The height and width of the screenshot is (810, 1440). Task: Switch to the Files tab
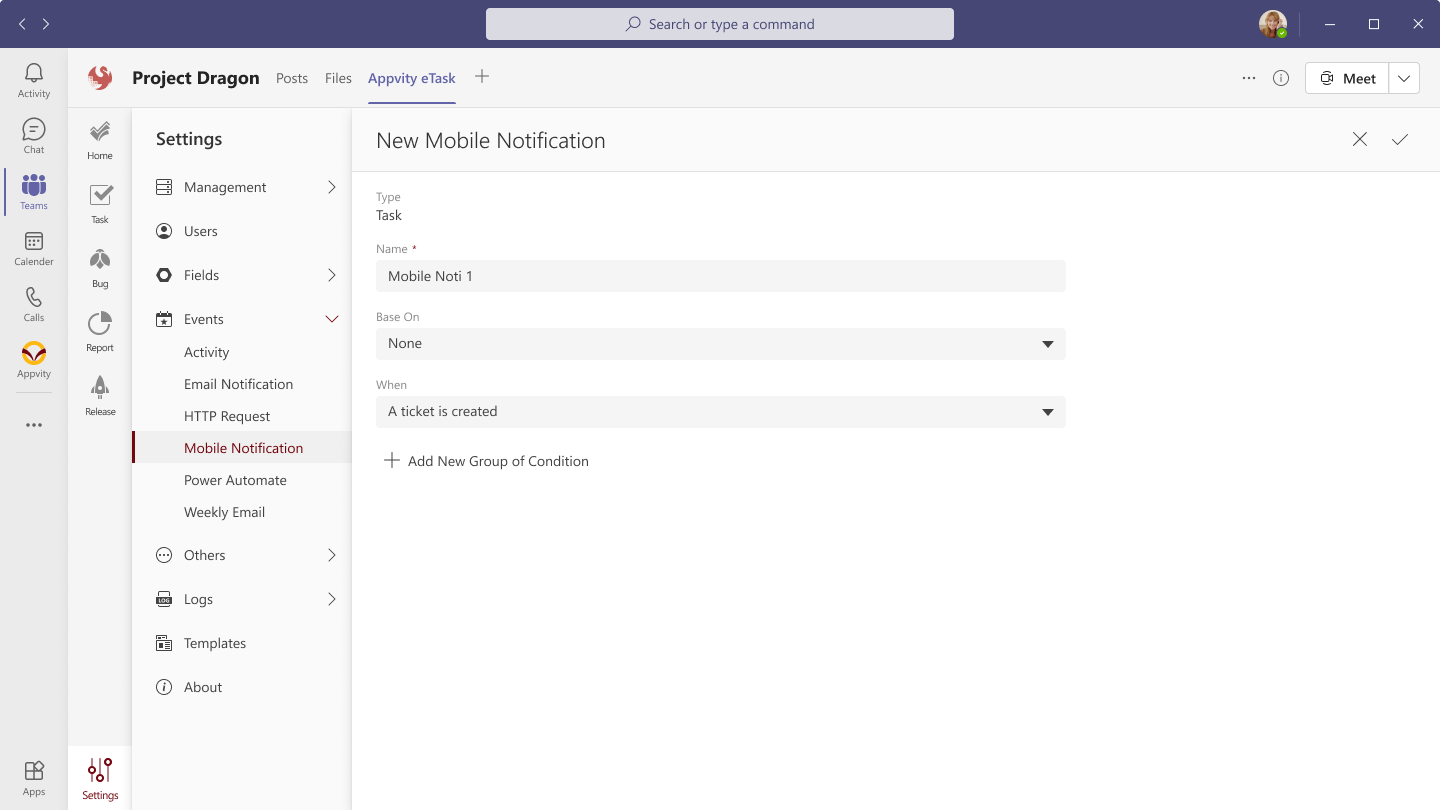pyautogui.click(x=338, y=78)
